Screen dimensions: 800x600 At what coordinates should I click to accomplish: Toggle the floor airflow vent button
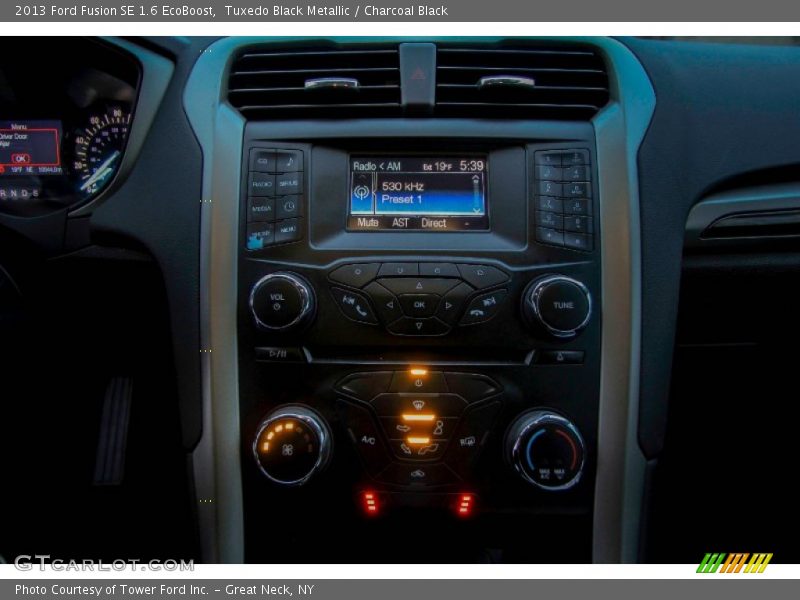419,449
